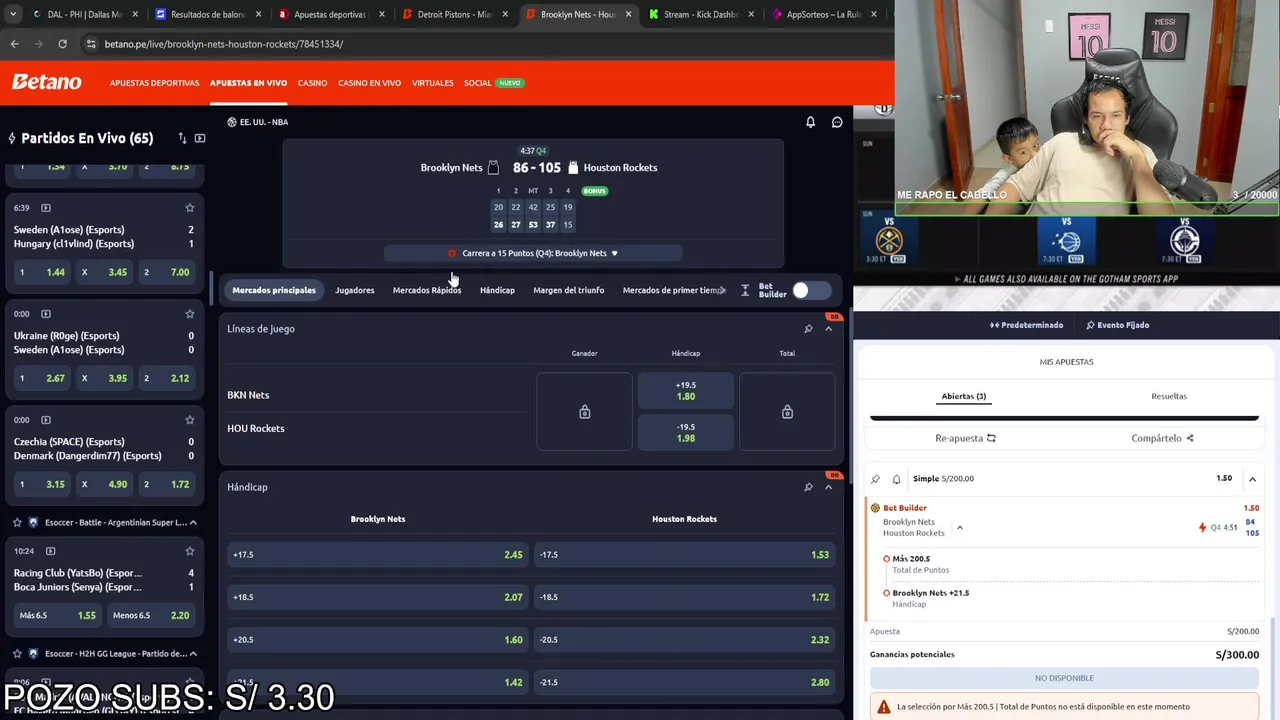Switch to the Mercados Rápidos tab
The height and width of the screenshot is (720, 1280).
[x=427, y=290]
